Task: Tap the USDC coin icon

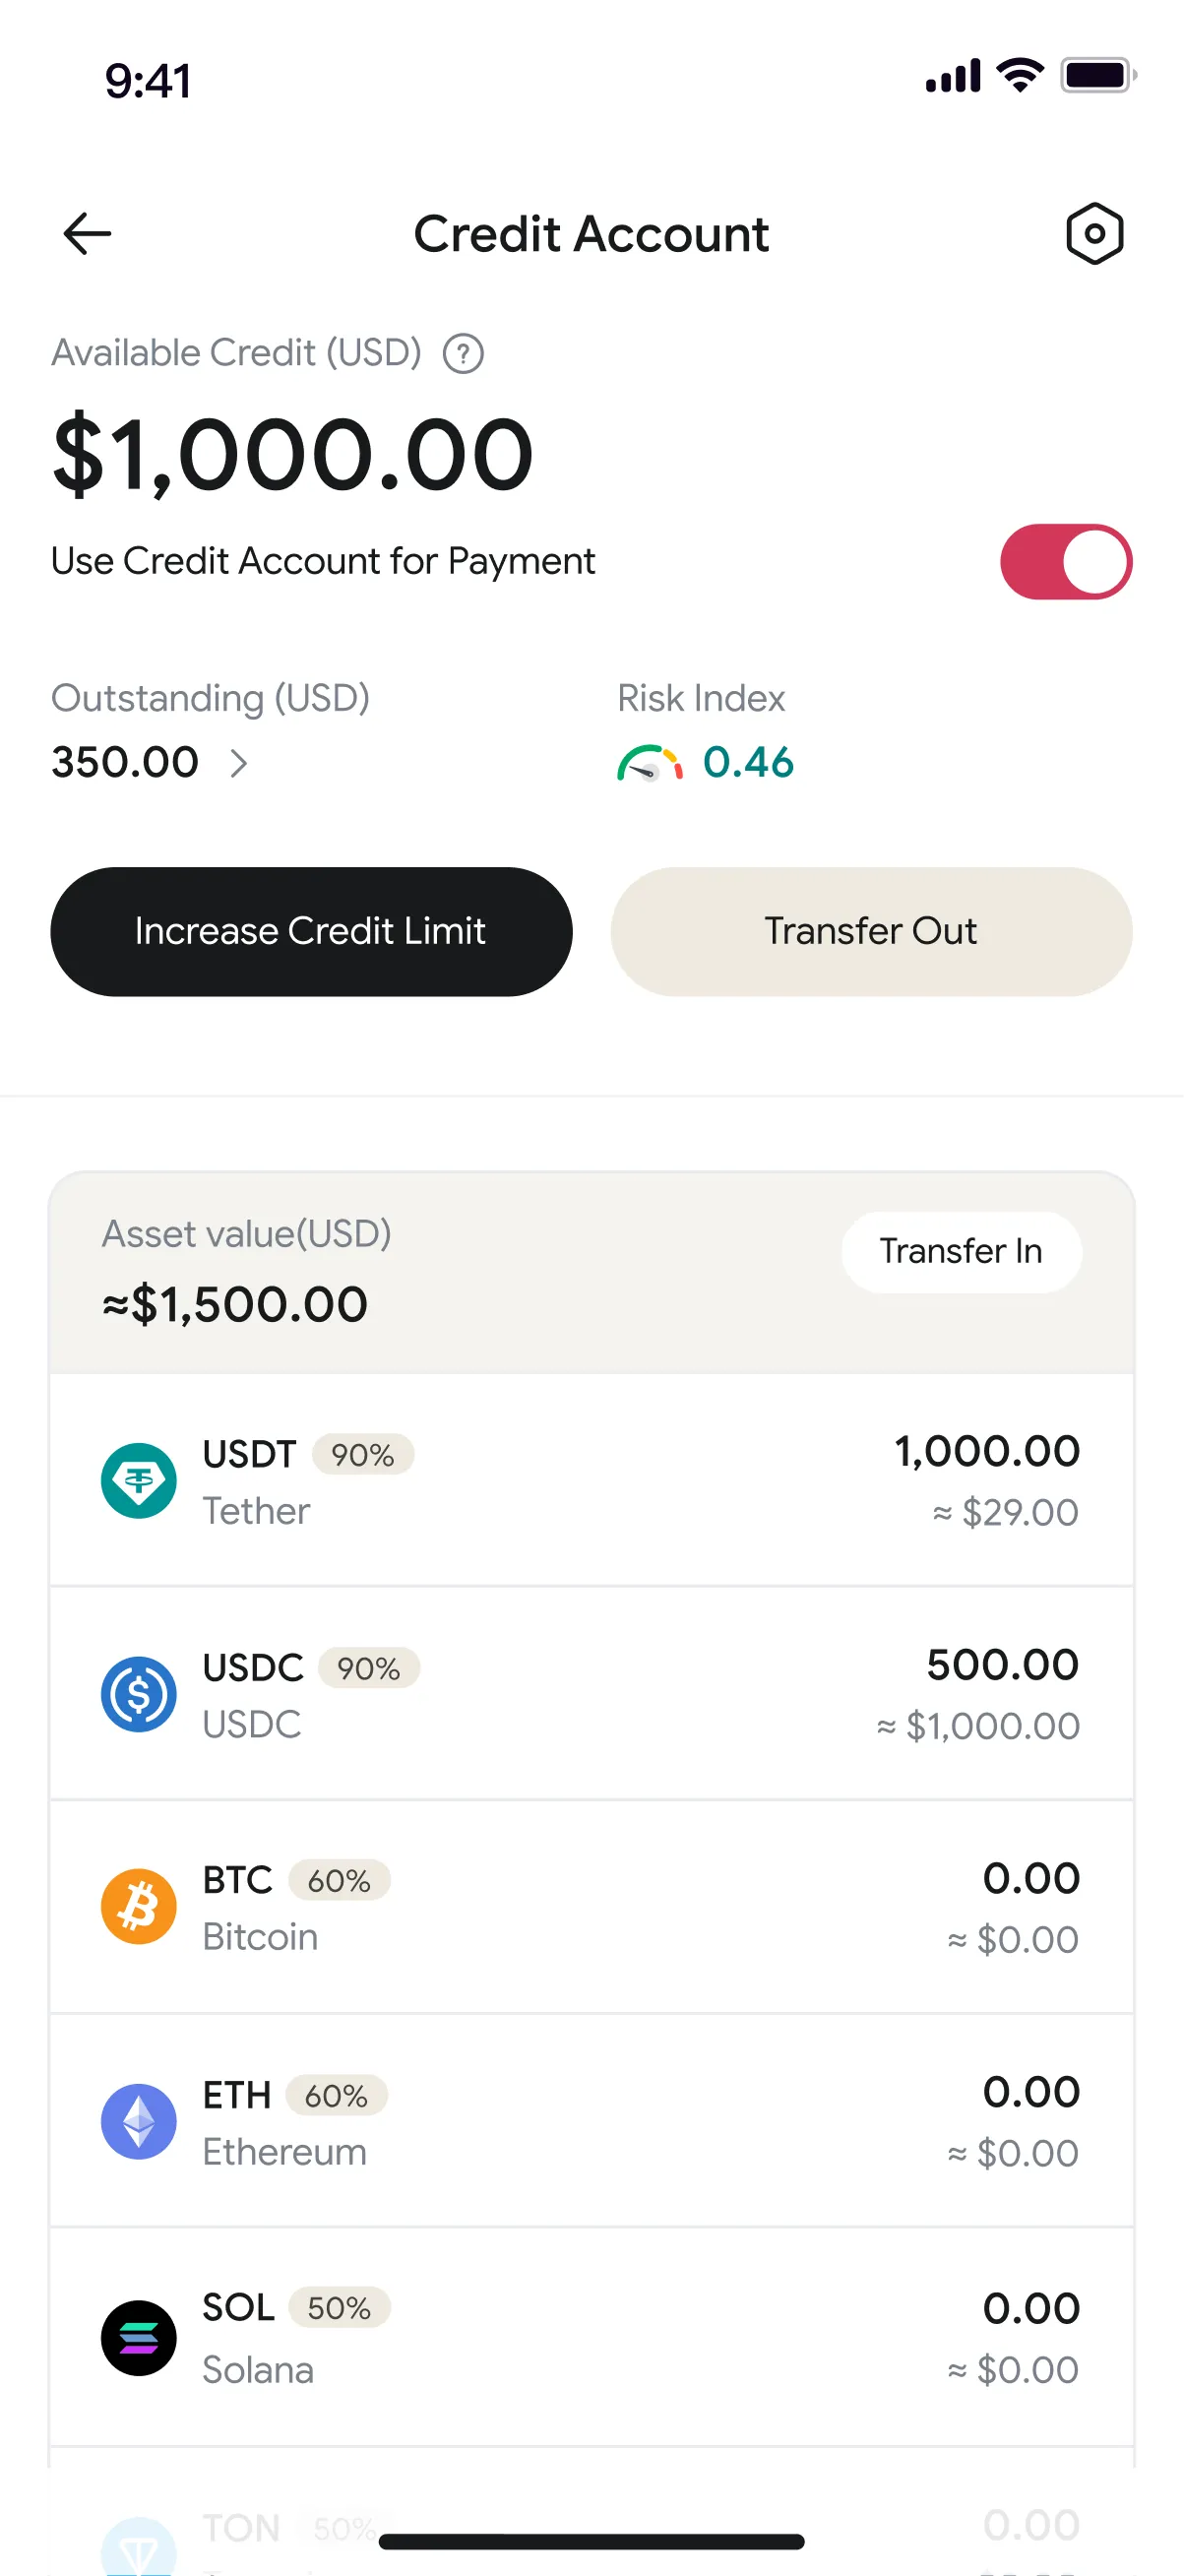Action: (139, 1694)
